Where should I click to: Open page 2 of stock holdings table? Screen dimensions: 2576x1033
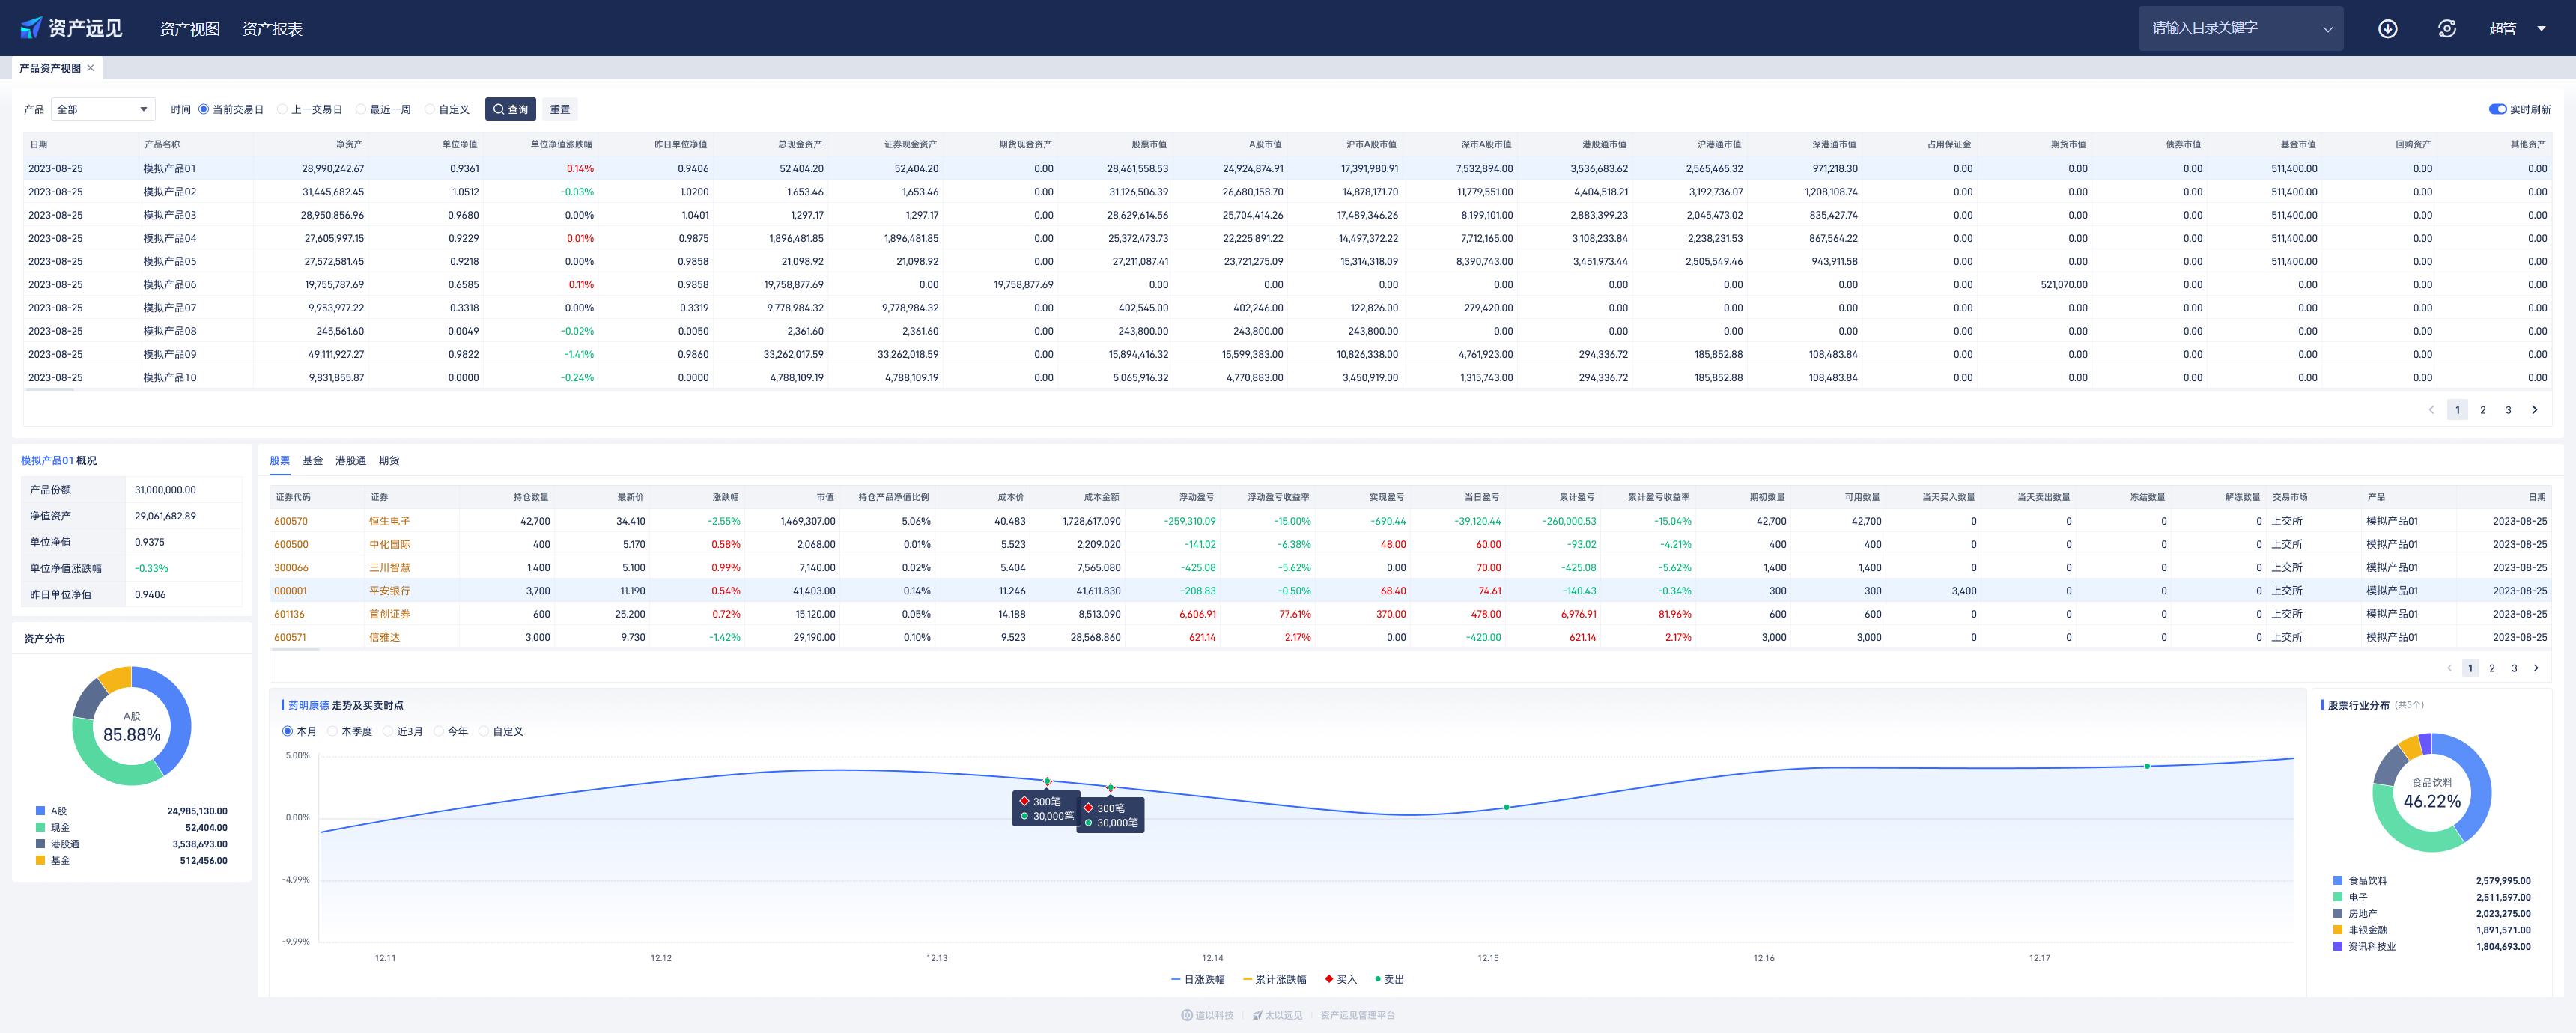pyautogui.click(x=2491, y=668)
